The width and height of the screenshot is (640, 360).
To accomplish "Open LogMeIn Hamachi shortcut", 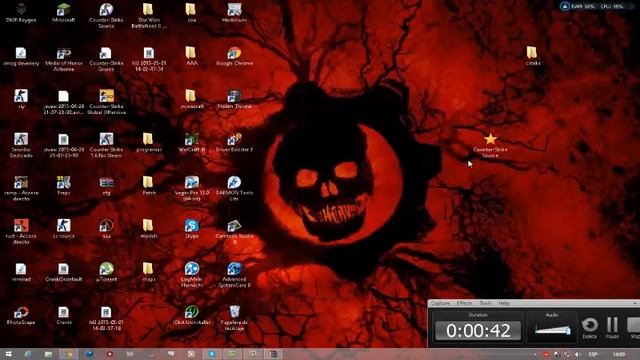I will 191,275.
